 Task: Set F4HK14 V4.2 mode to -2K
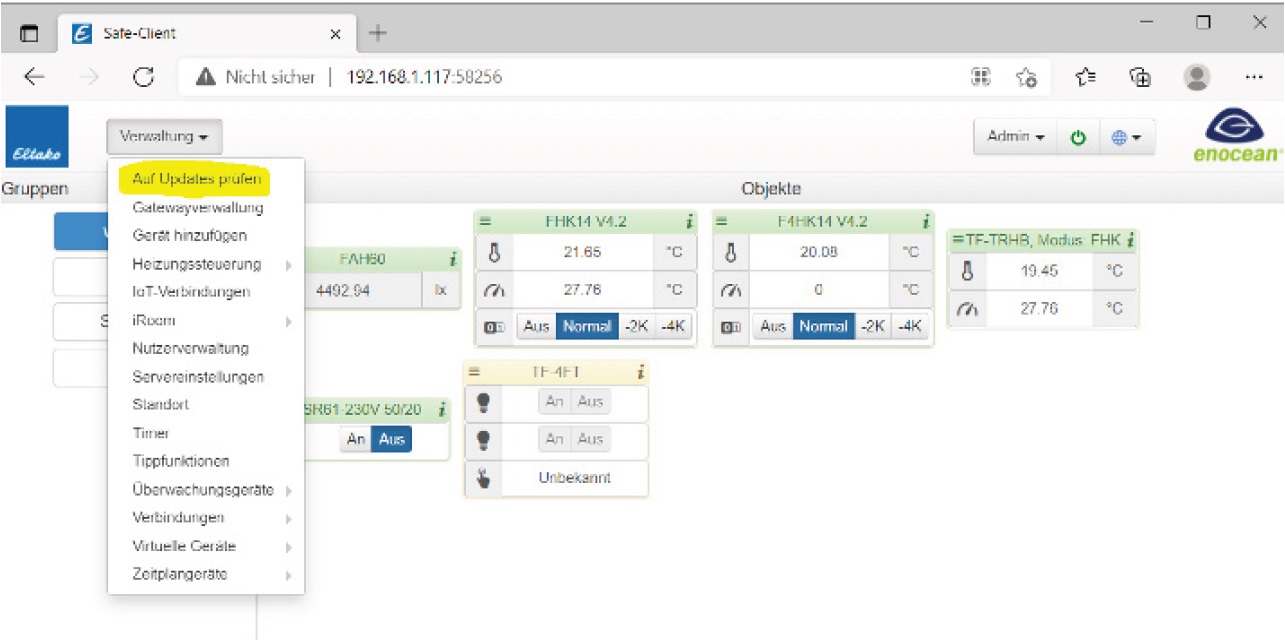click(874, 327)
